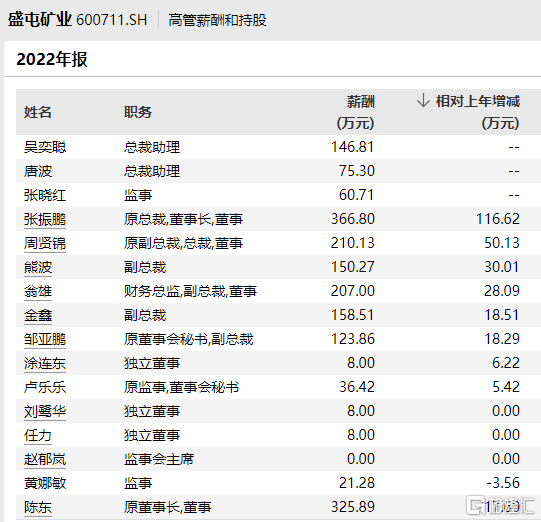Open the 周贤锦 executive profile link
Image resolution: width=541 pixels, height=522 pixels.
[45, 243]
